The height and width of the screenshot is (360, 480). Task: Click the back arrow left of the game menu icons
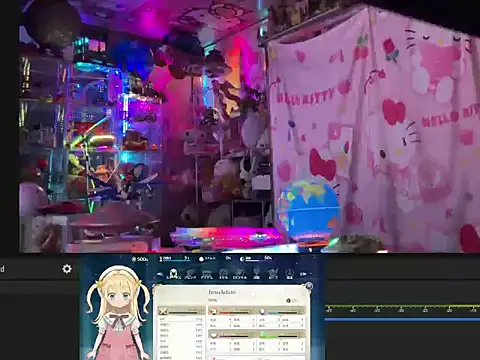tap(160, 274)
